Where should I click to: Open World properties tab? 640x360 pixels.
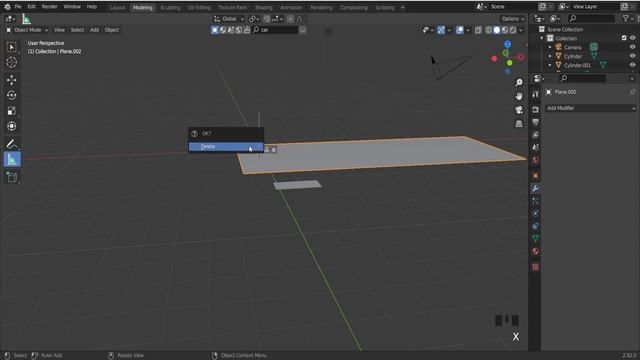tap(536, 160)
